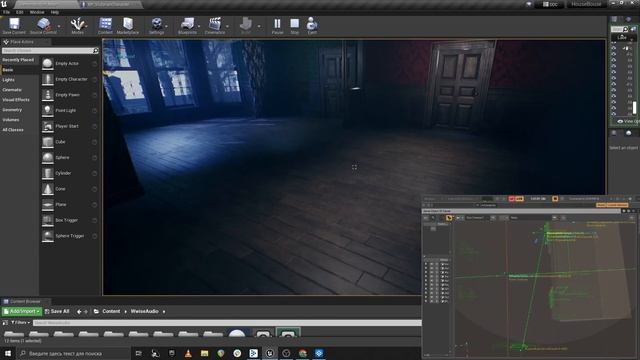Go back in Content Browser history
This screenshot has height=360, width=640.
tap(79, 311)
